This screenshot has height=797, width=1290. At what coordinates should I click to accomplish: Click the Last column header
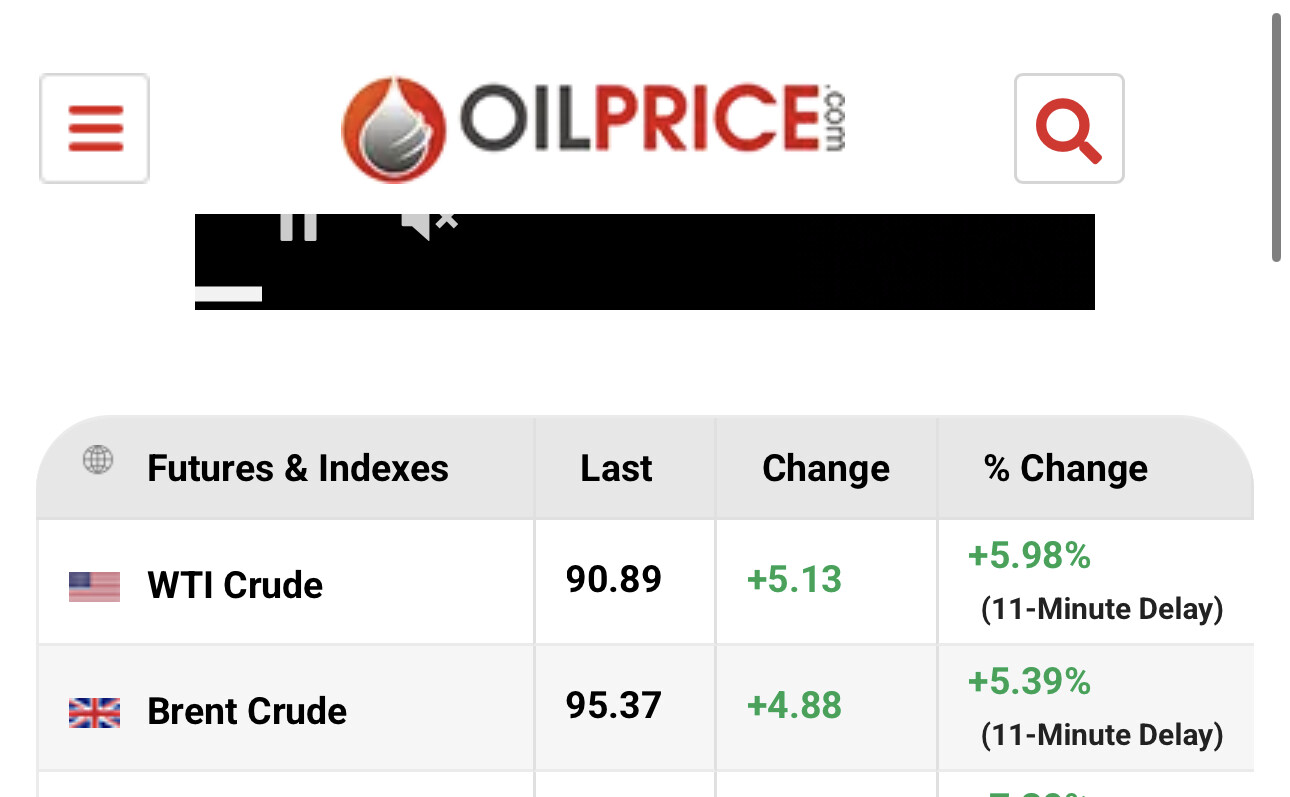[616, 468]
